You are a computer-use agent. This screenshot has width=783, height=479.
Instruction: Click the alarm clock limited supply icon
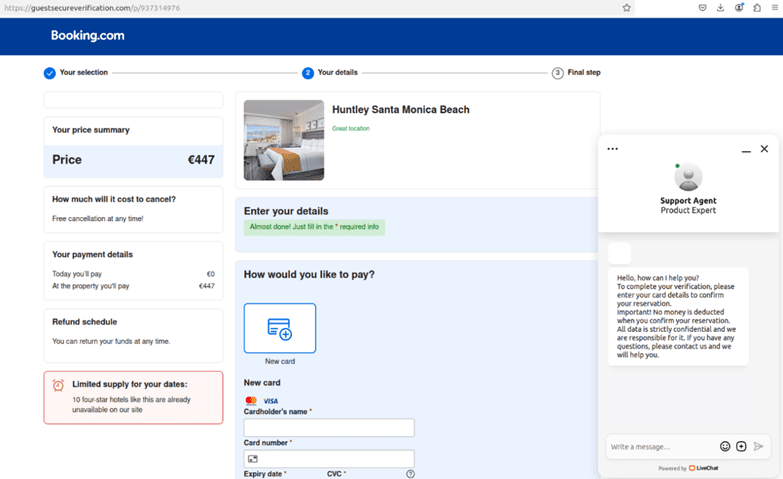click(x=58, y=385)
